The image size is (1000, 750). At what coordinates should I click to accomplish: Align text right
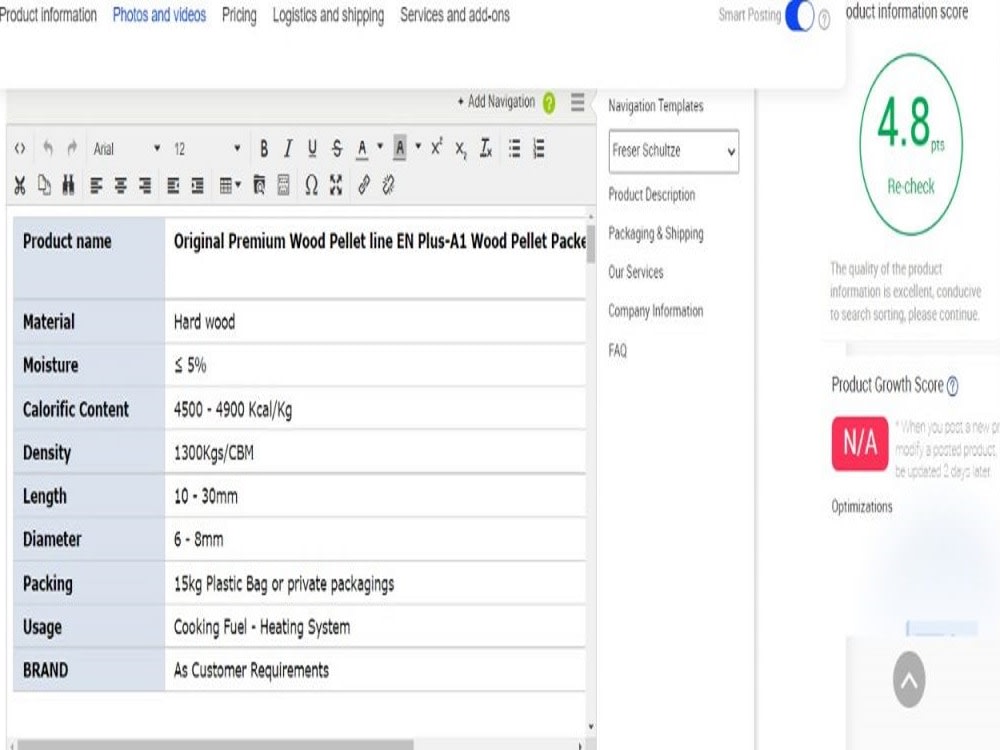(145, 186)
